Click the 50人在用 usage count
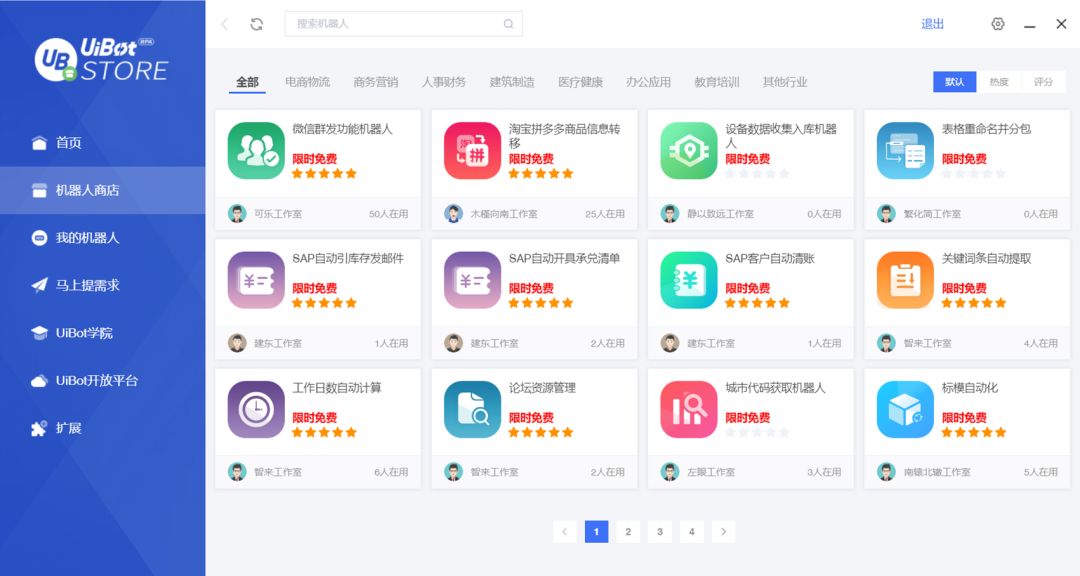 click(x=388, y=214)
